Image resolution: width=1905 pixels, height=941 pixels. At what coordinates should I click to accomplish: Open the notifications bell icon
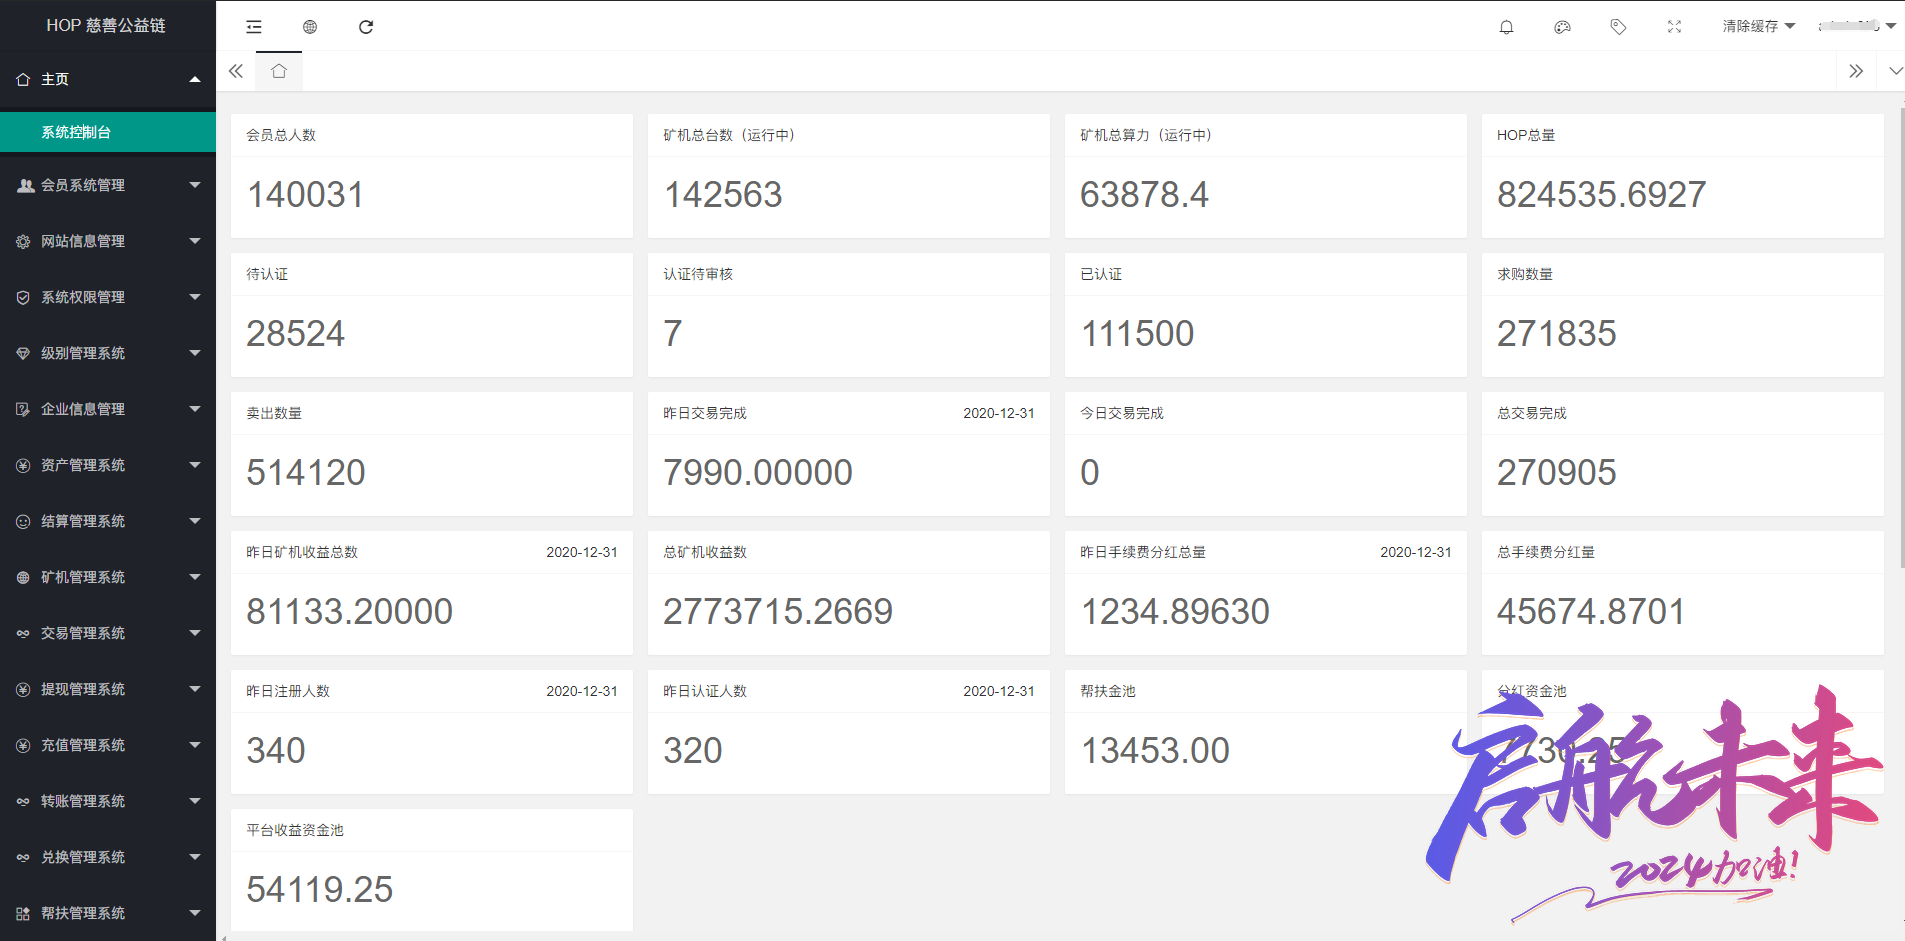1506,27
